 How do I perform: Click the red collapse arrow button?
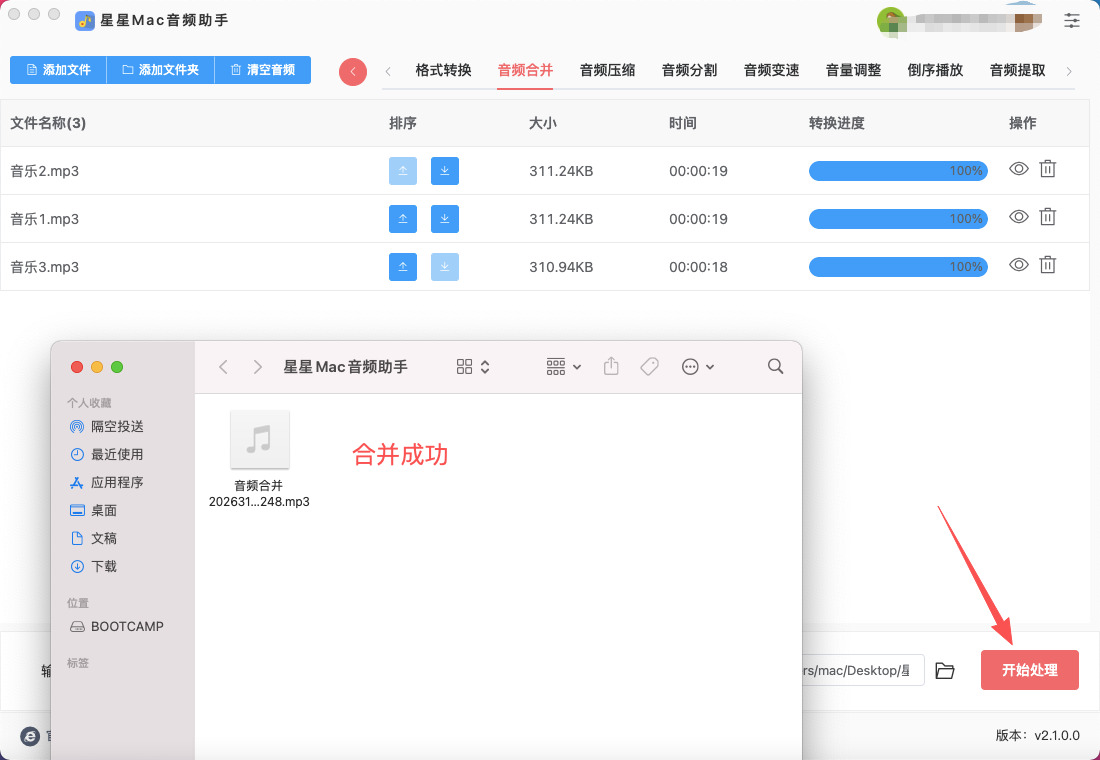(353, 71)
